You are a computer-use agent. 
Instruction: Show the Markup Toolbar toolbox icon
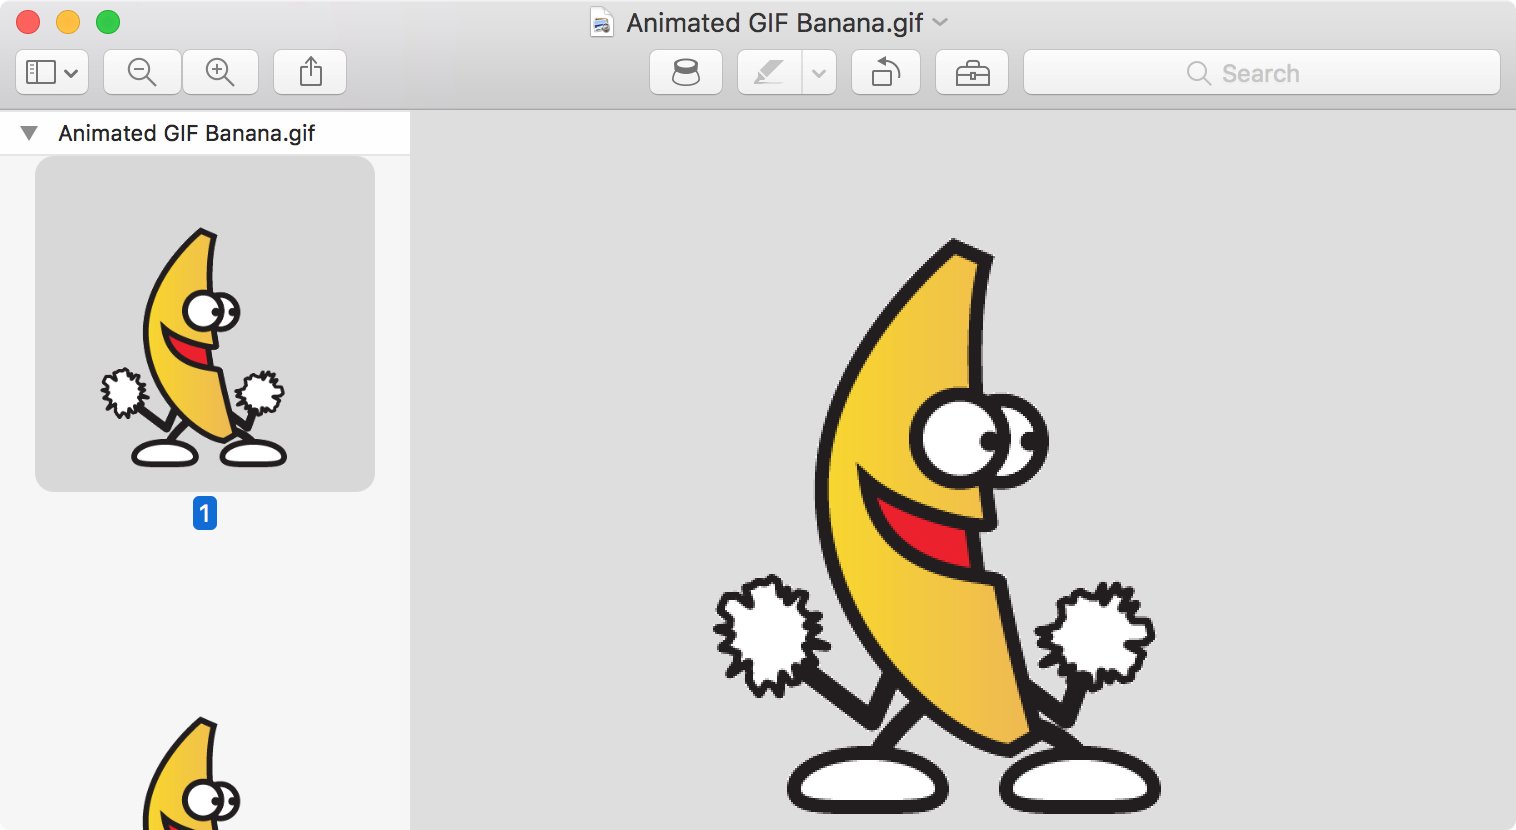point(972,72)
